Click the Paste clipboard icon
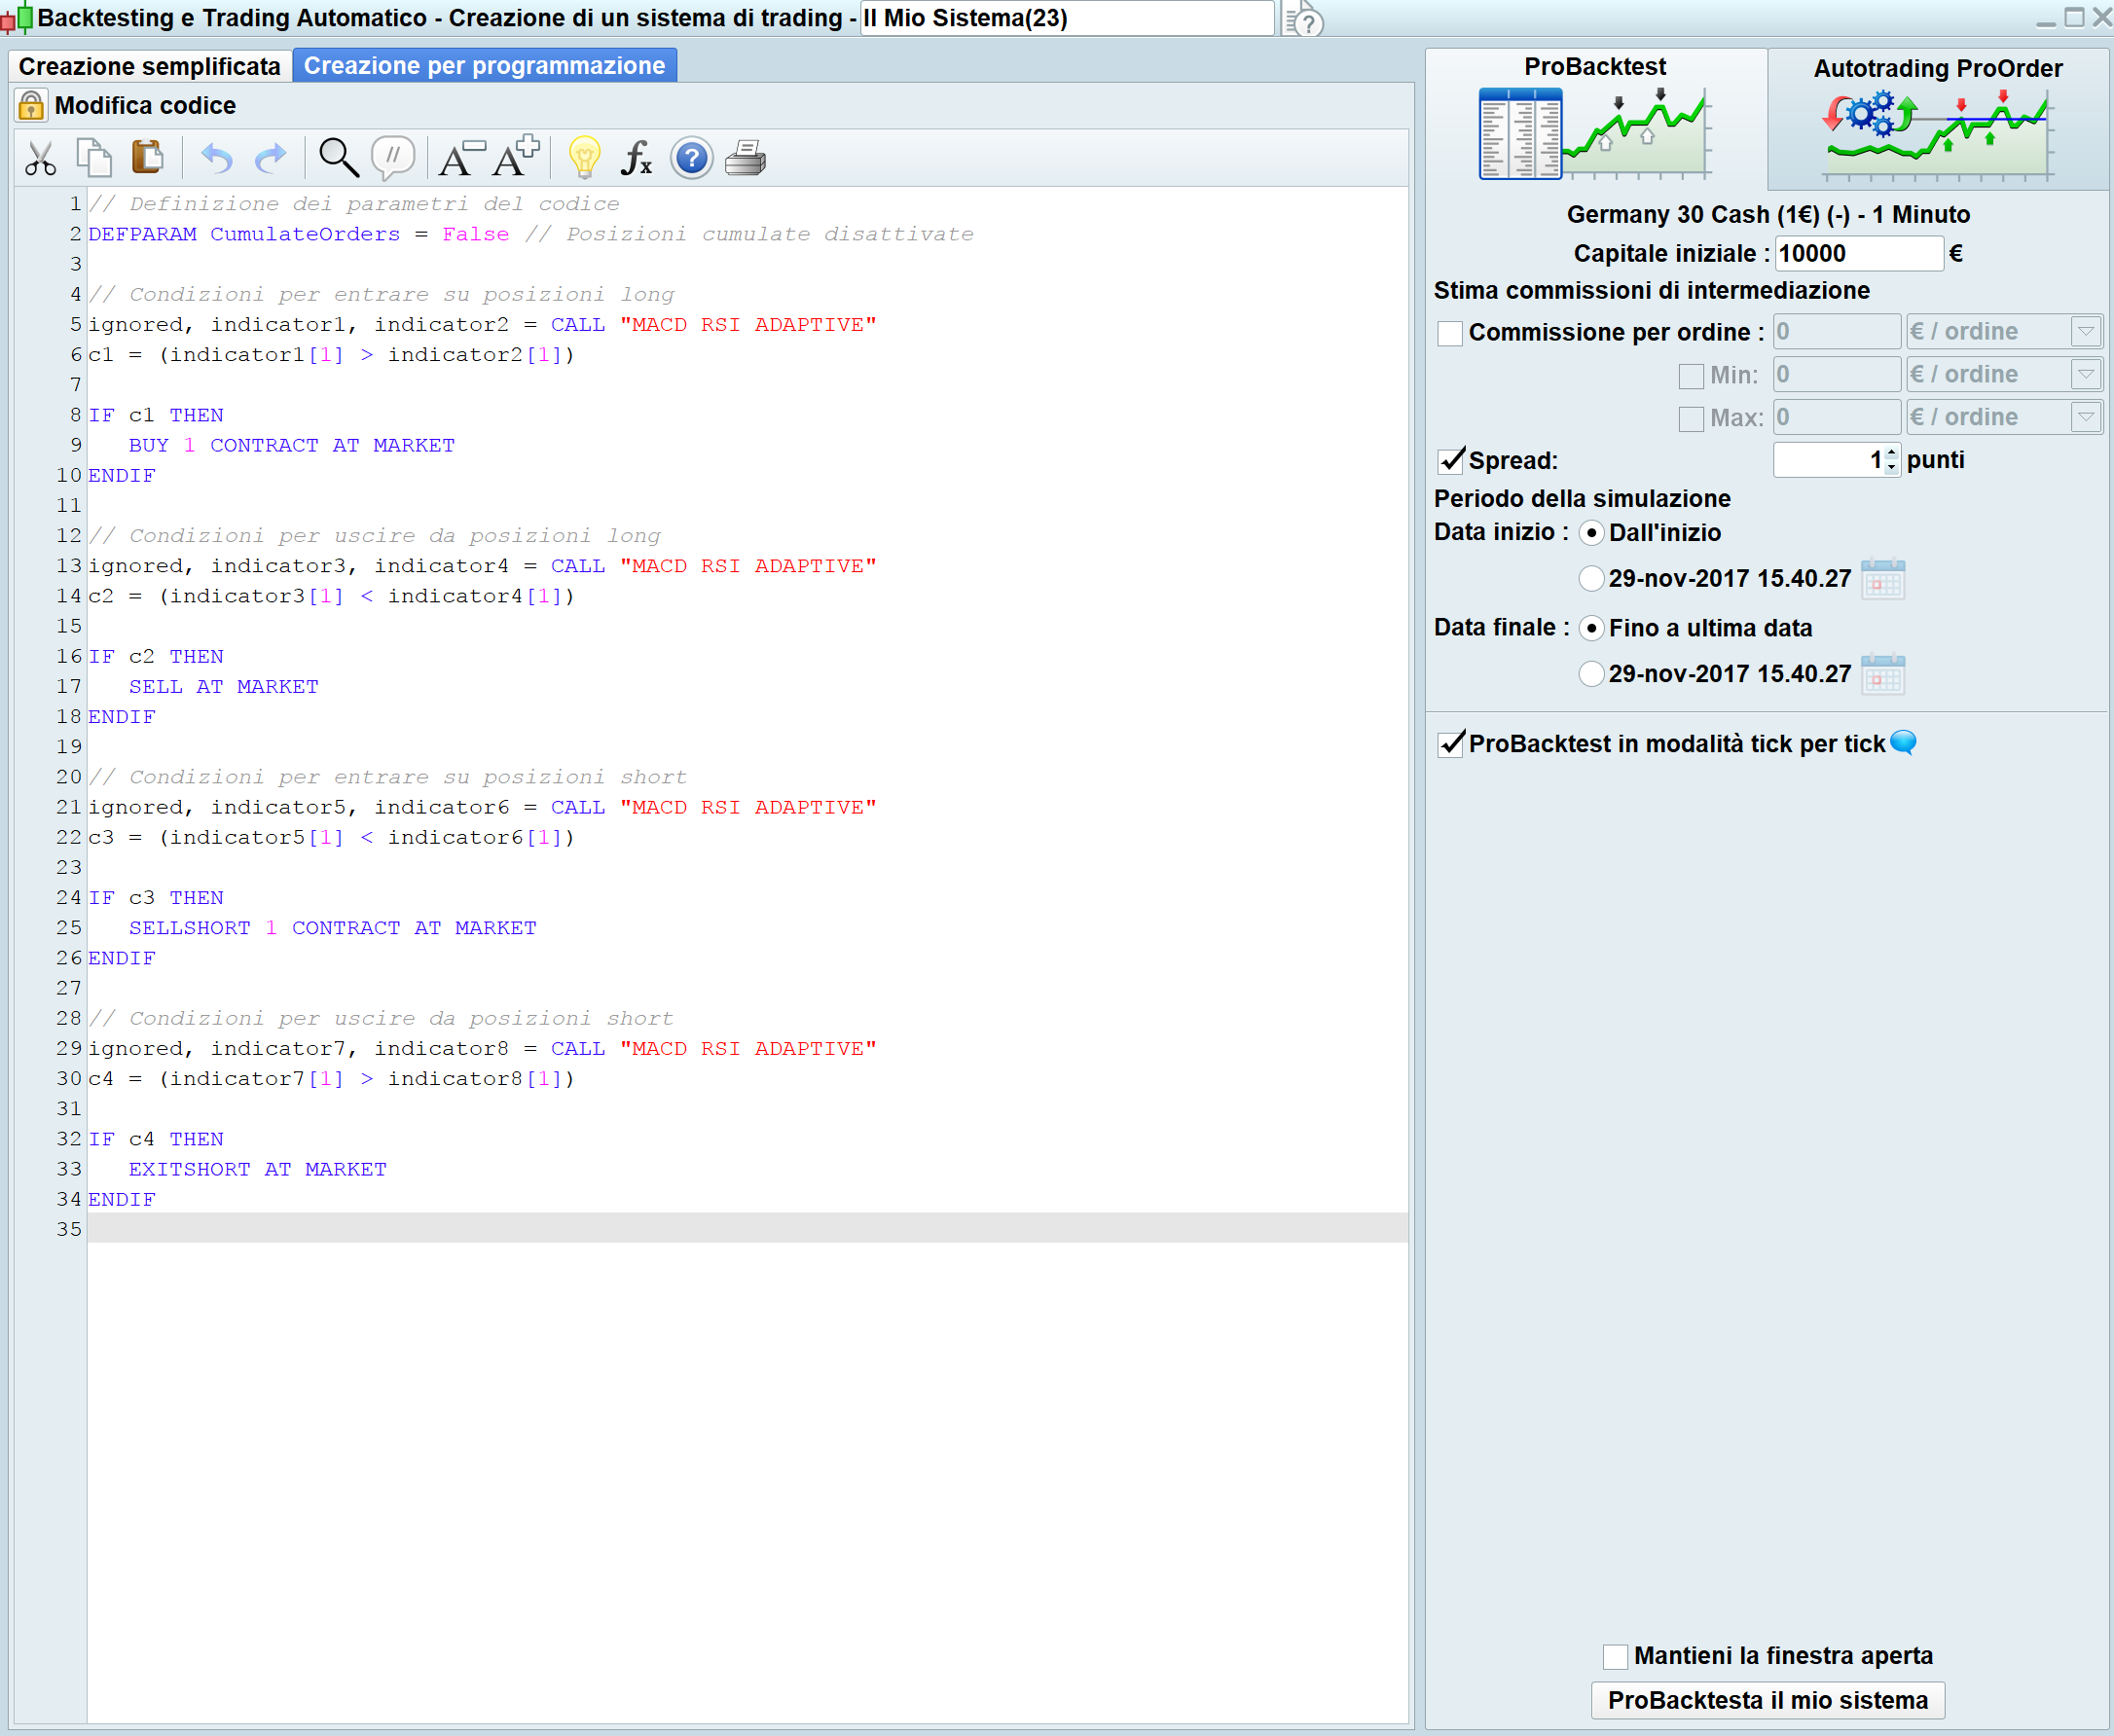 pyautogui.click(x=147, y=157)
